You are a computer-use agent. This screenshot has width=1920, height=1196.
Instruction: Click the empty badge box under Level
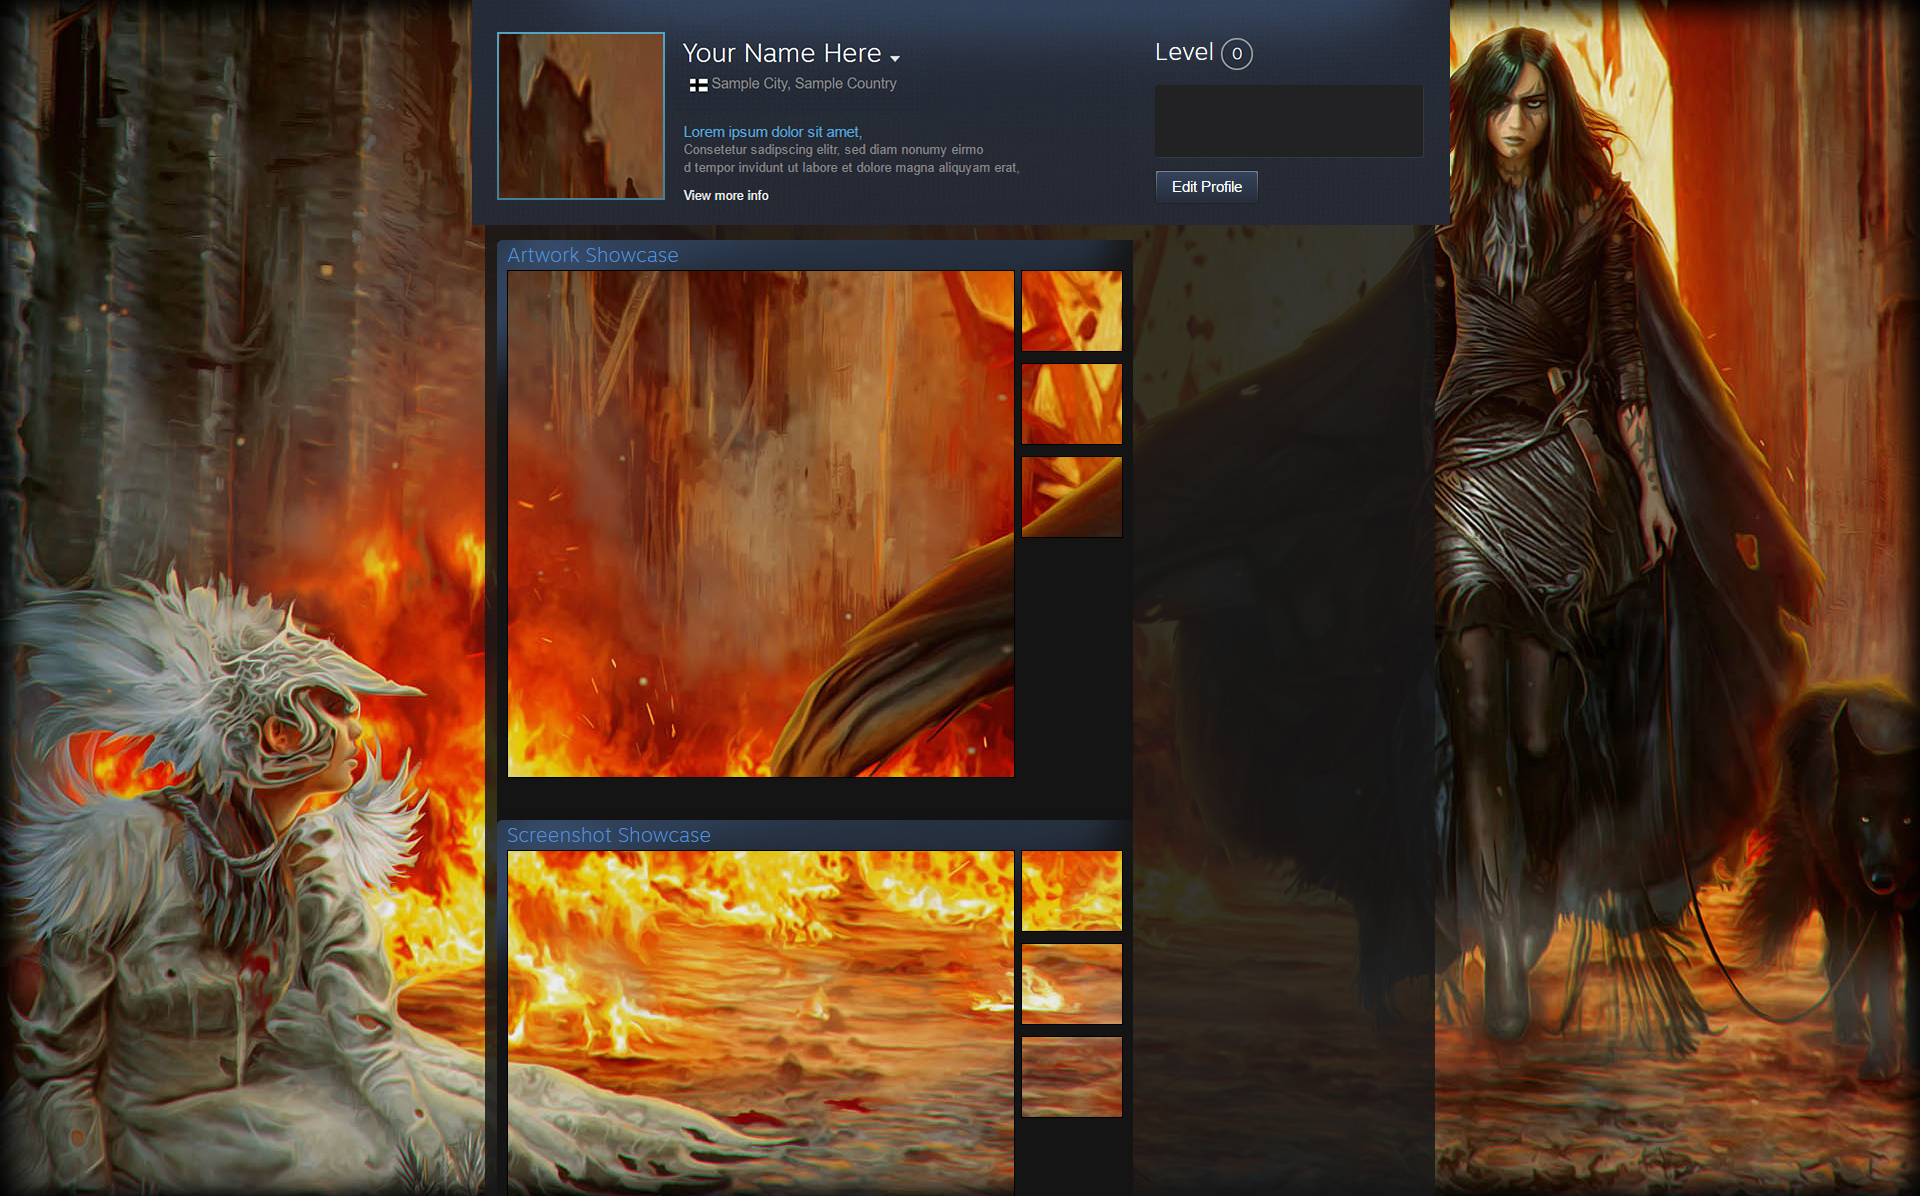pyautogui.click(x=1288, y=121)
